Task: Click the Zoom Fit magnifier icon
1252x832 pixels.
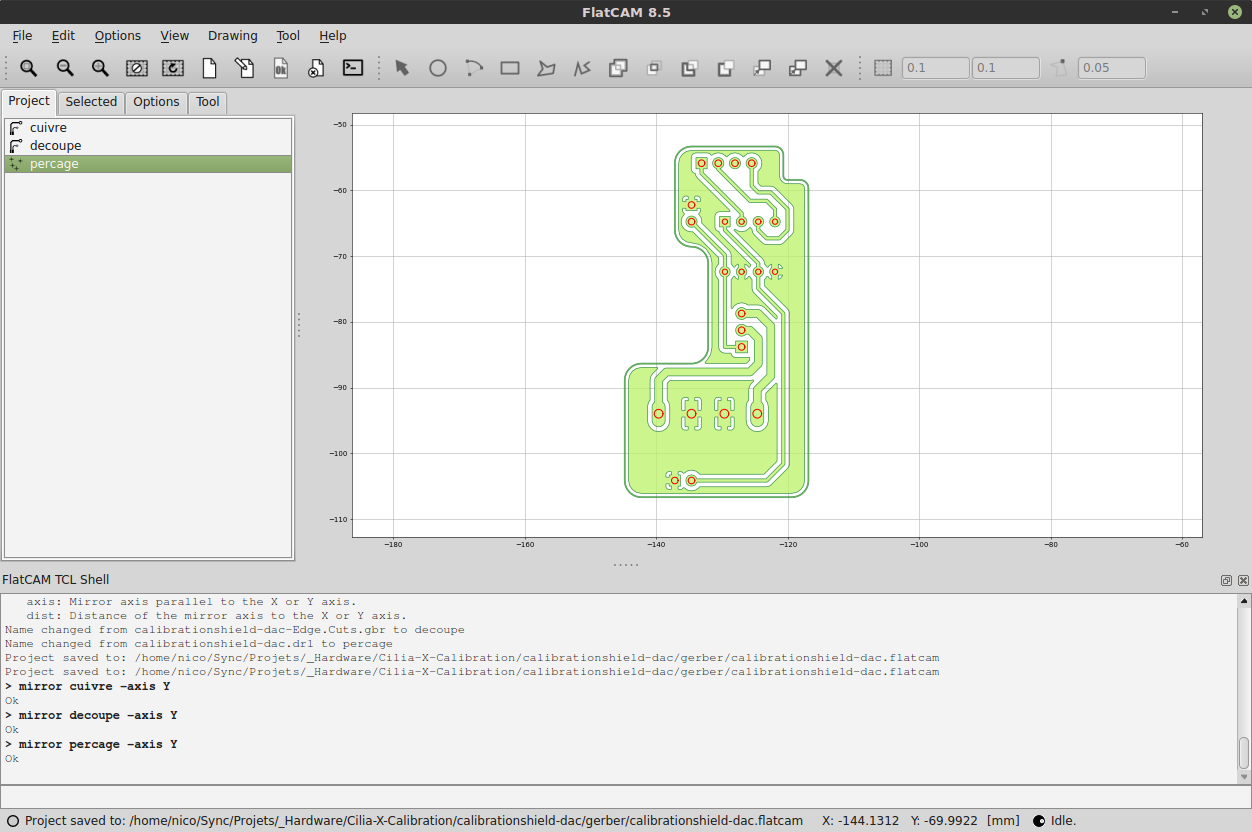Action: click(28, 68)
